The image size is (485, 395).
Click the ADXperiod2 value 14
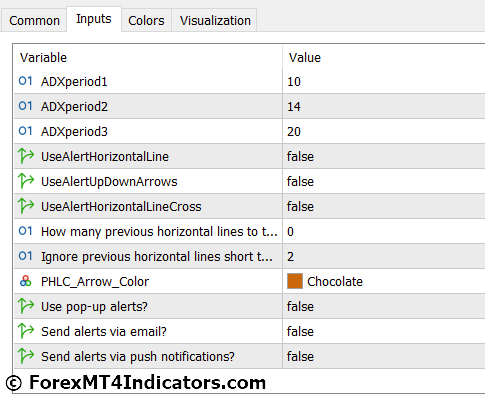point(294,107)
